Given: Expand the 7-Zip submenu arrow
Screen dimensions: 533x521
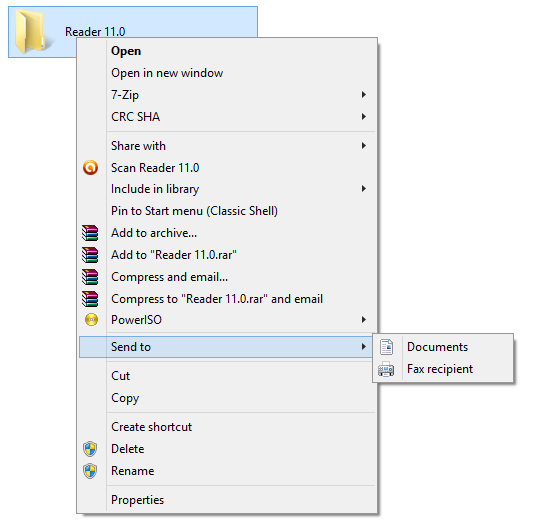Looking at the screenshot, I should pos(364,94).
